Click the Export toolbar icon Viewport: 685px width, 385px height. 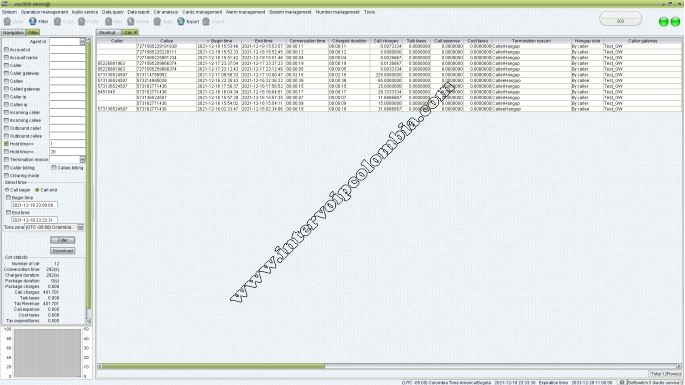tap(181, 21)
